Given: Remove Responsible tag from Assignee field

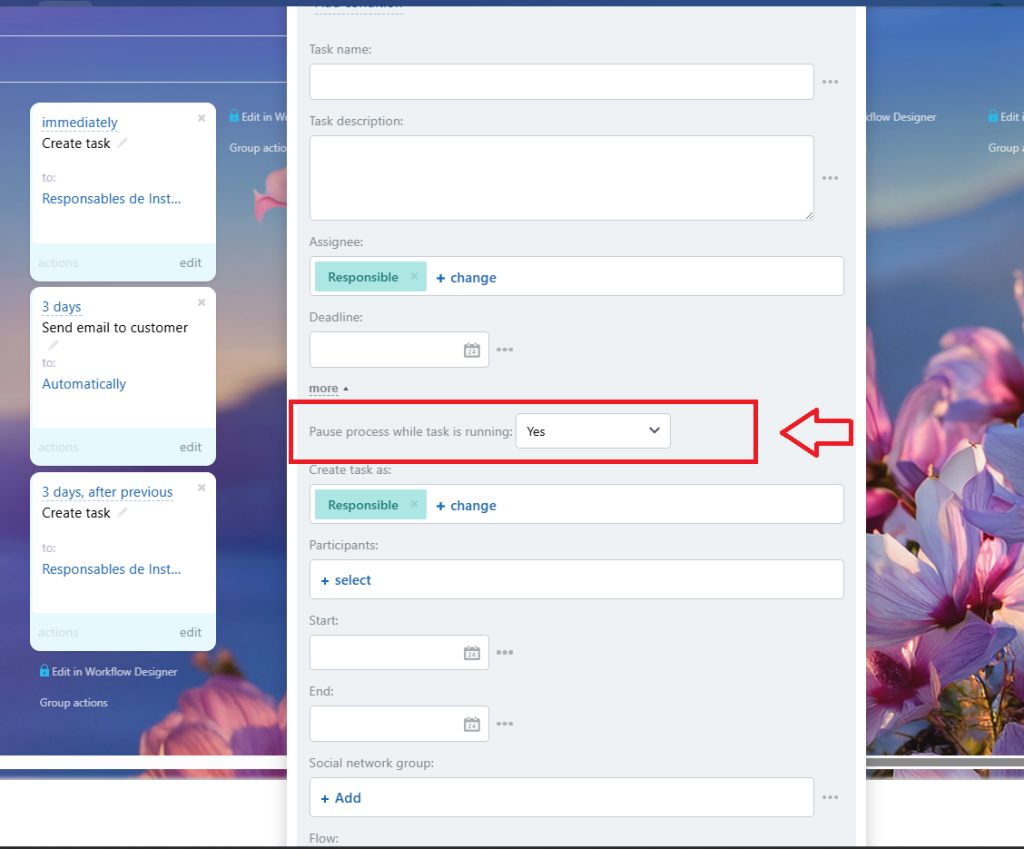Looking at the screenshot, I should pos(414,277).
